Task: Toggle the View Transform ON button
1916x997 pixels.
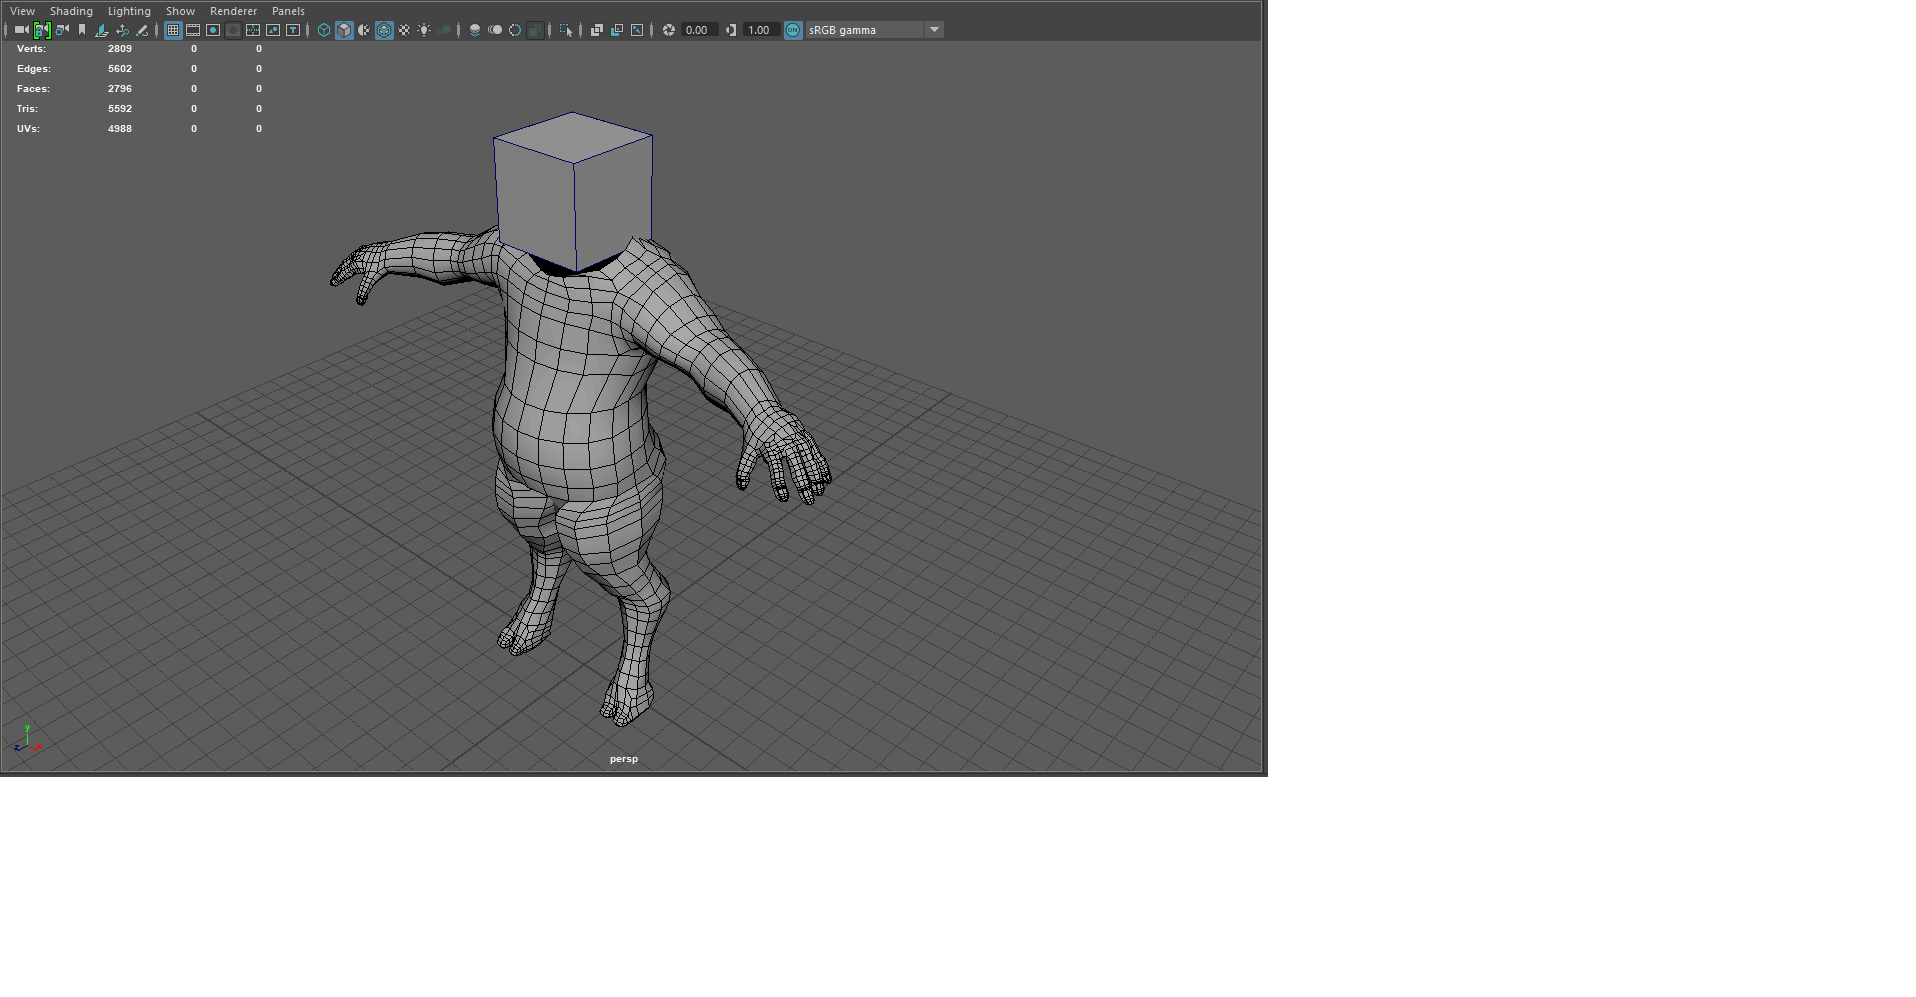Action: pos(793,30)
